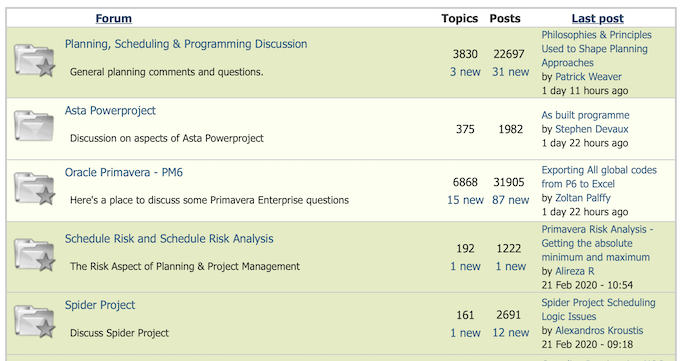Image resolution: width=680 pixels, height=361 pixels.
Task: View 15 new topics in Primavera PM6
Action: click(x=465, y=200)
